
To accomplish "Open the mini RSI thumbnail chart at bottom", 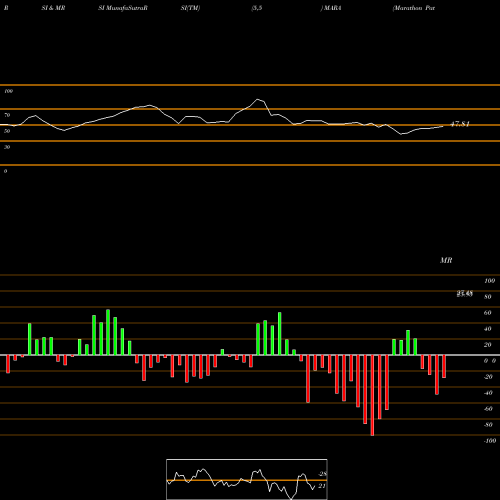I will [x=247, y=479].
